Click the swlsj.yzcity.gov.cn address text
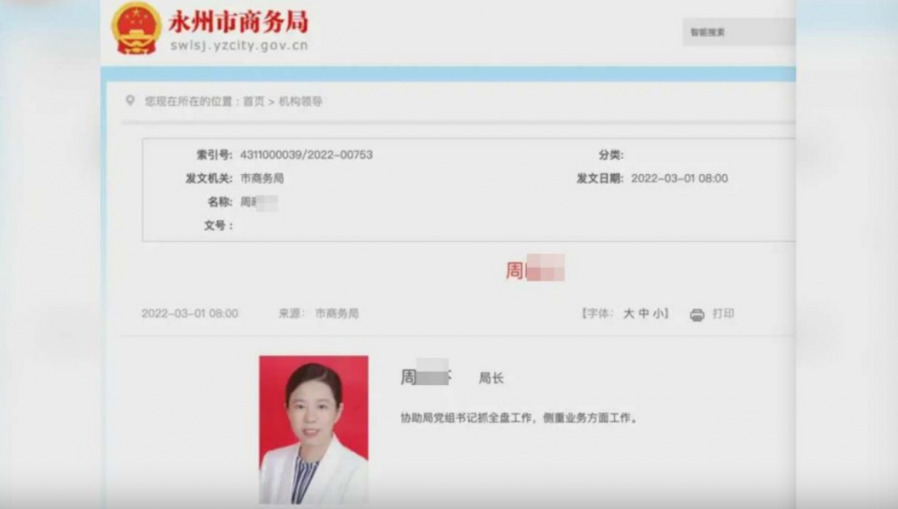 pyautogui.click(x=239, y=46)
